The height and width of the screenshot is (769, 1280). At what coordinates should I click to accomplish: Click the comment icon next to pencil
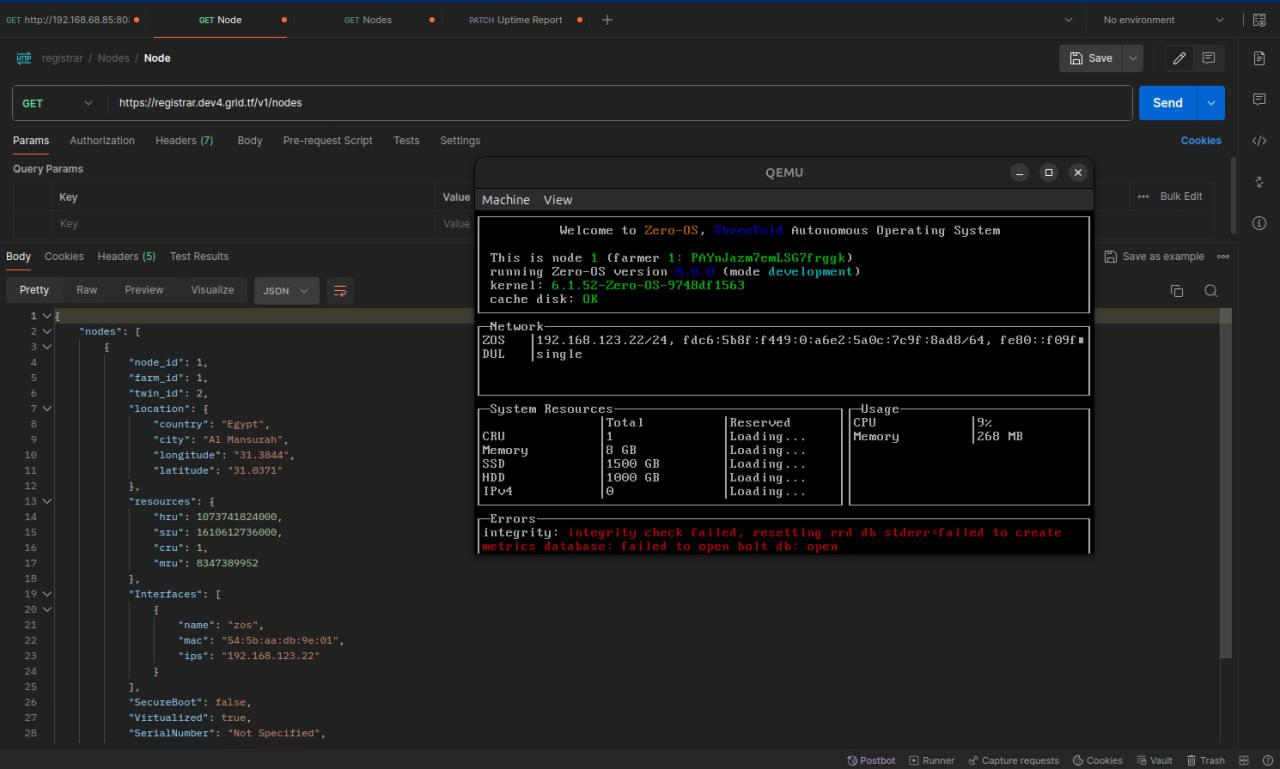pyautogui.click(x=1209, y=58)
